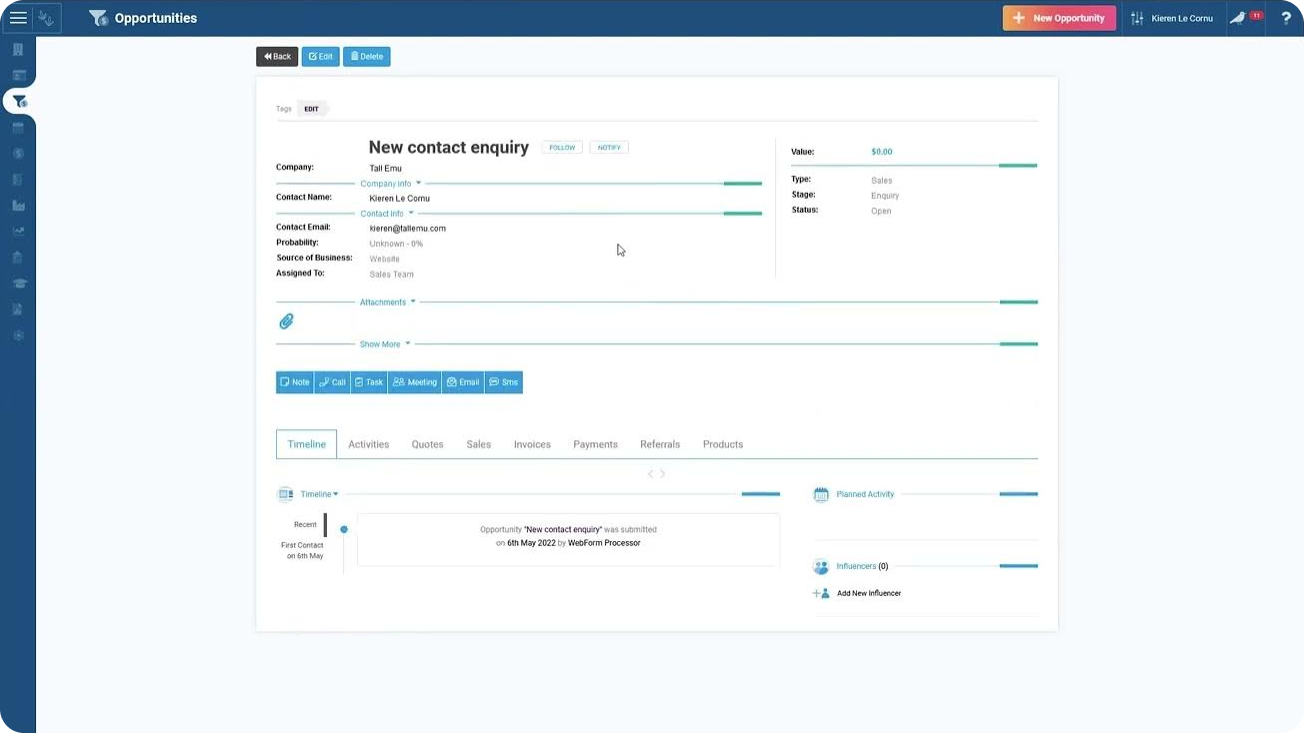Open the Timeline filter dropdown
The image size is (1304, 733).
click(320, 494)
